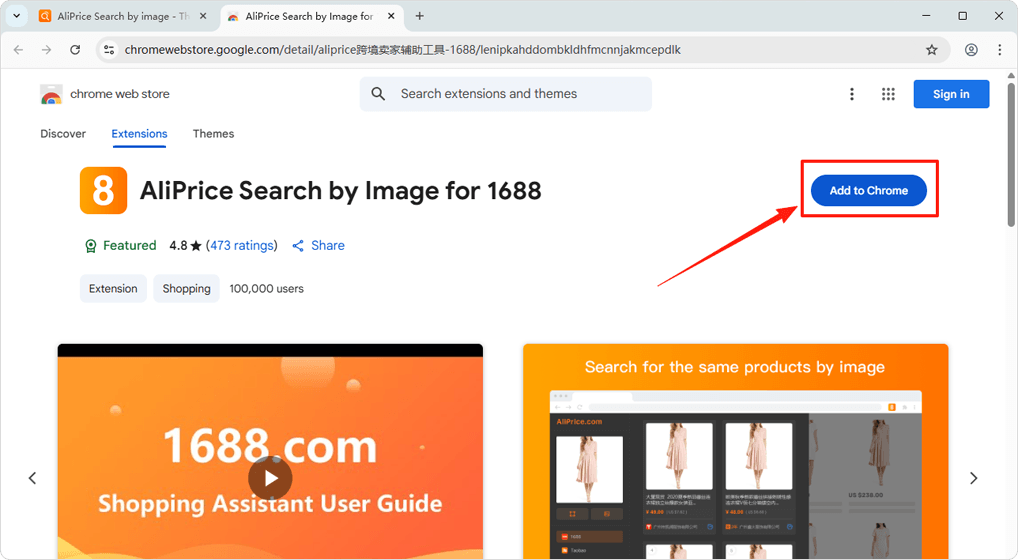
Task: Click the AliPrice extension orange logo
Action: pos(103,191)
